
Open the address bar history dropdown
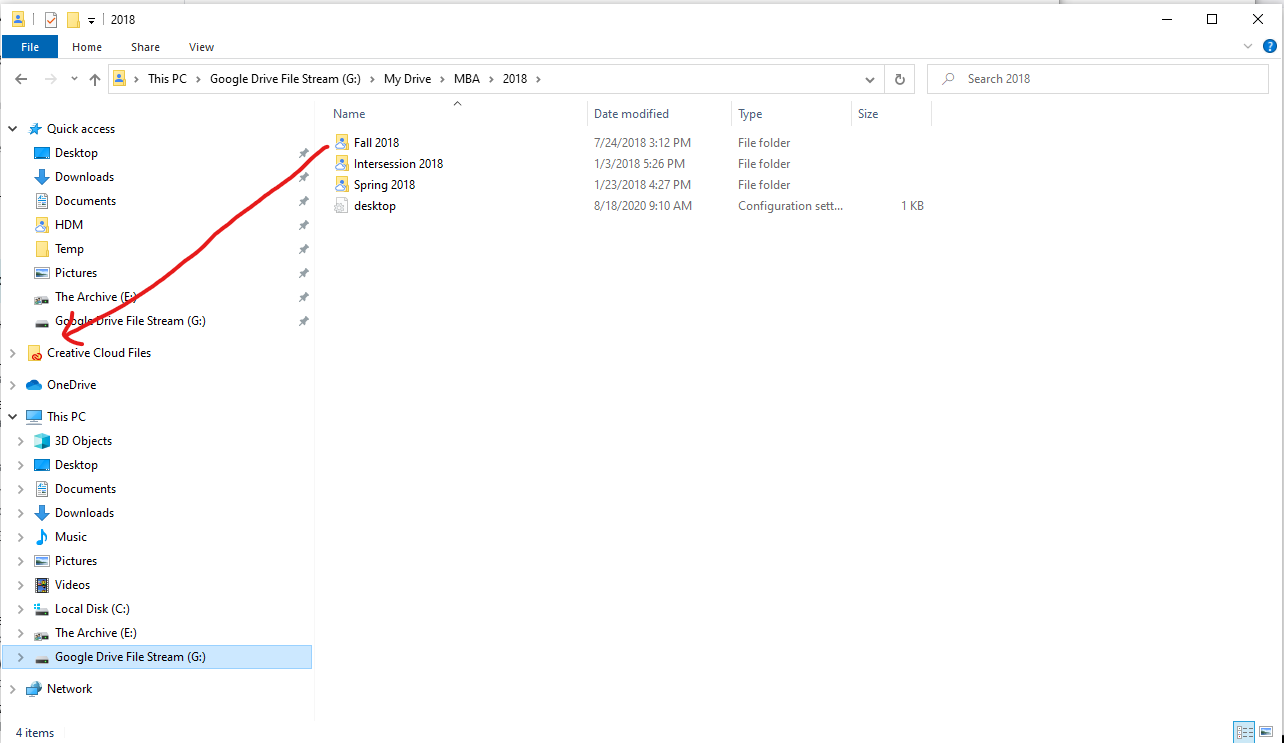tap(871, 79)
